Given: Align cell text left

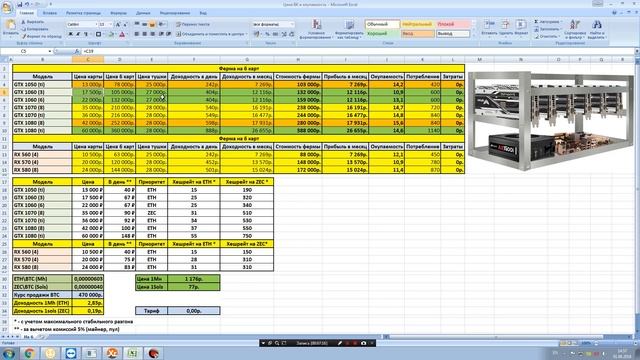Looking at the screenshot, I should [137, 34].
